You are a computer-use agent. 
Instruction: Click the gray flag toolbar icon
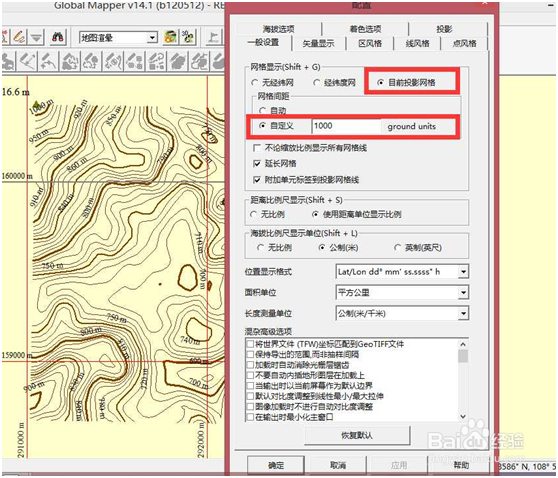214,37
